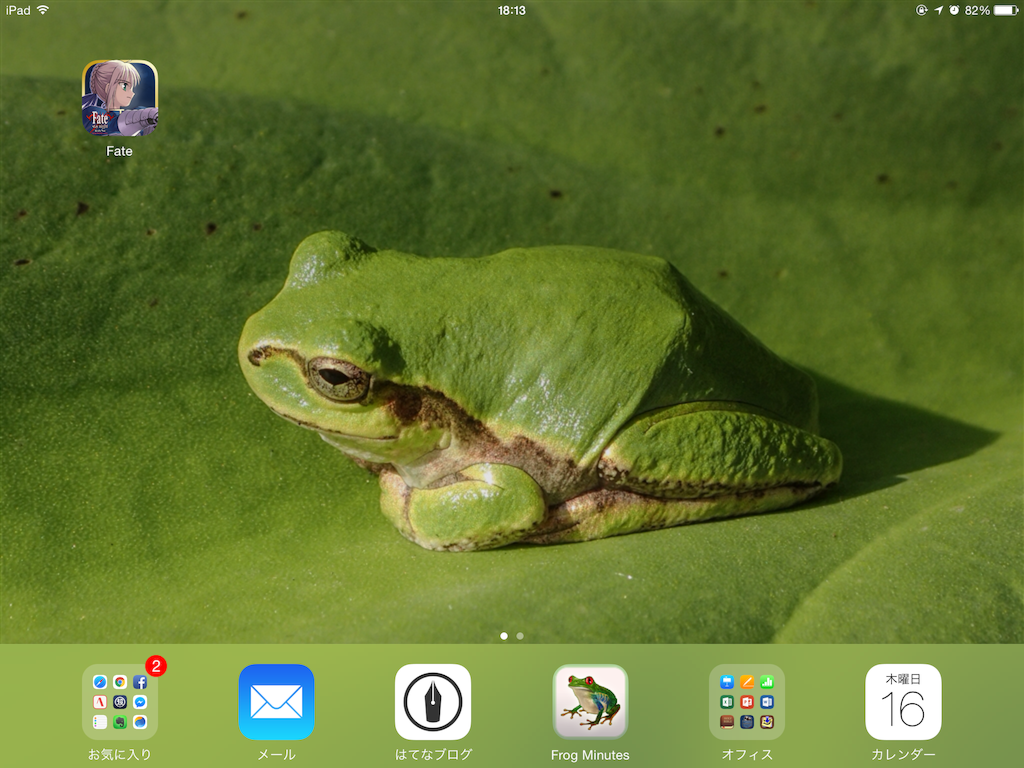This screenshot has width=1024, height=768.
Task: Go to second home screen page dot
Action: point(520,635)
